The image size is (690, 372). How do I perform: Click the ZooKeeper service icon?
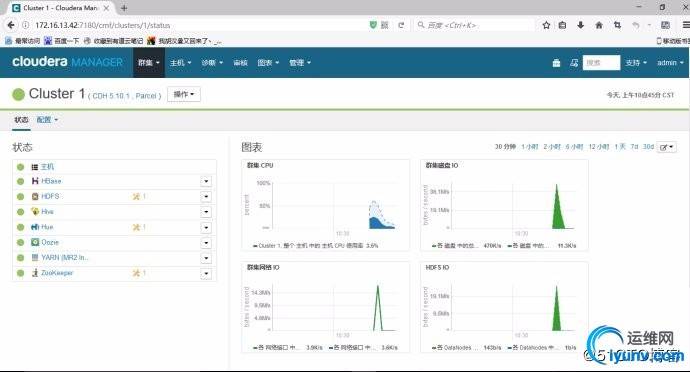pyautogui.click(x=35, y=273)
